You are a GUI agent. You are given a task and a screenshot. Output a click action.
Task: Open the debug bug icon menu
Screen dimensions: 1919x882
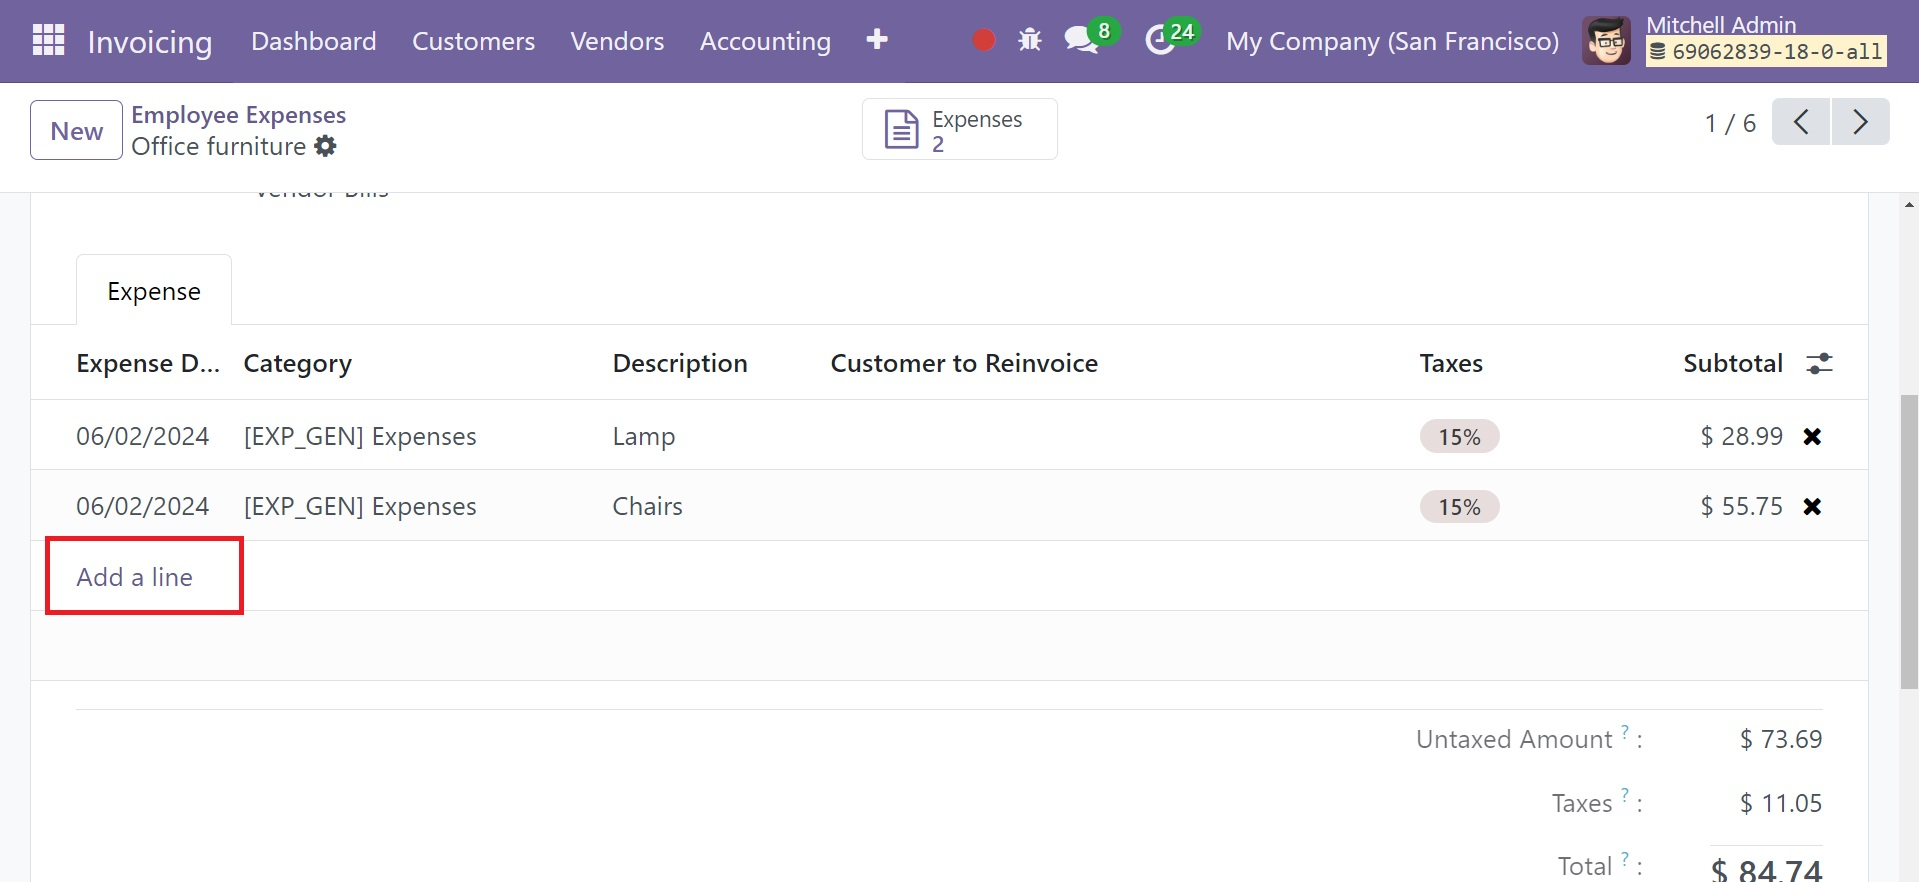(1030, 40)
